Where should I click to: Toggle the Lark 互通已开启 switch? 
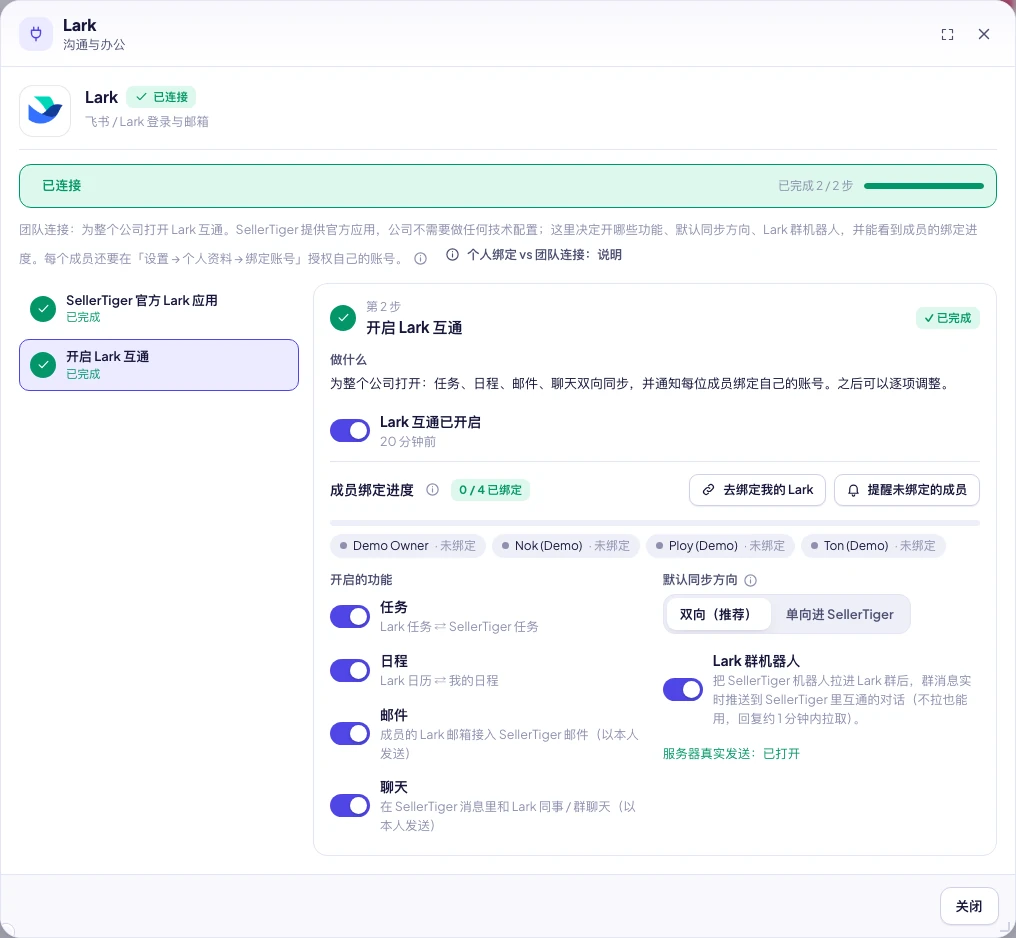pos(350,431)
